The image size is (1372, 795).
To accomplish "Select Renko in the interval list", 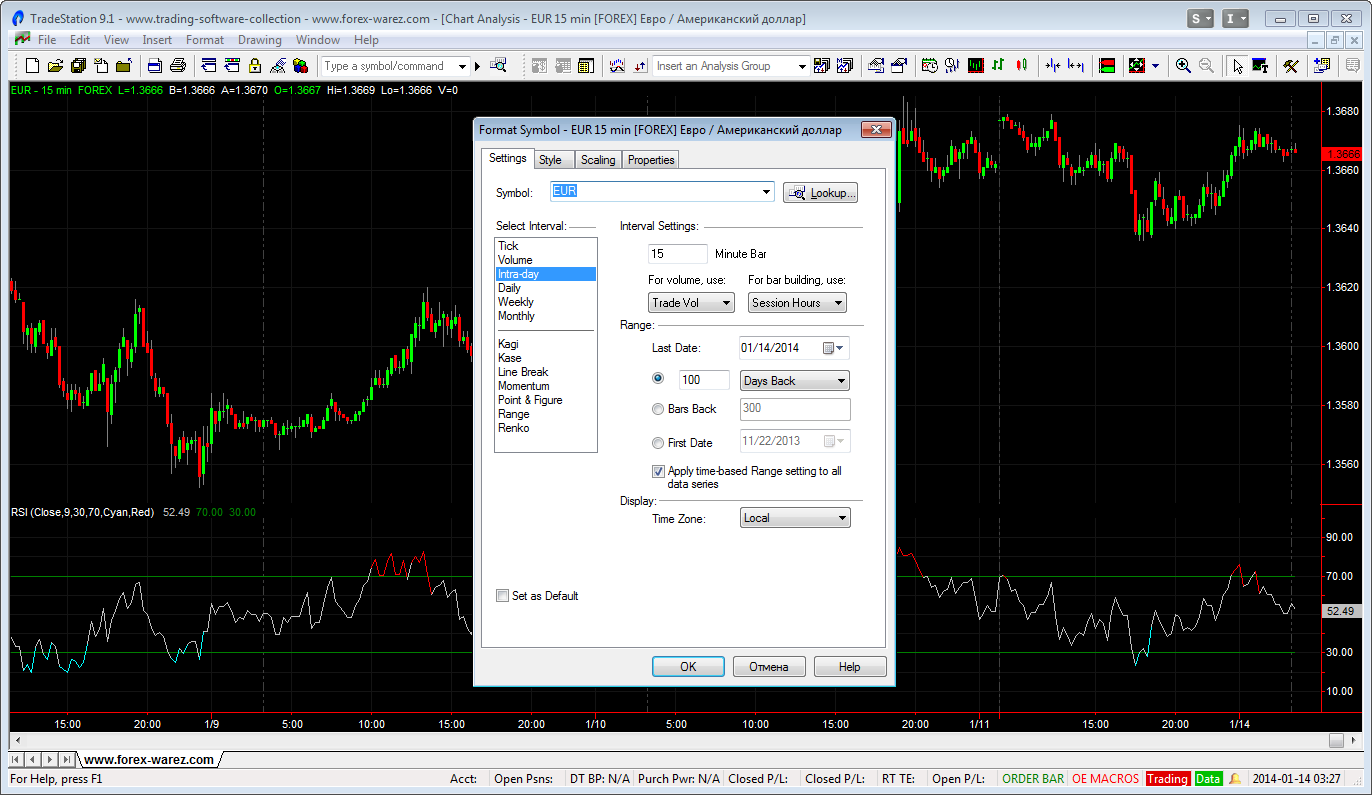I will (x=514, y=428).
